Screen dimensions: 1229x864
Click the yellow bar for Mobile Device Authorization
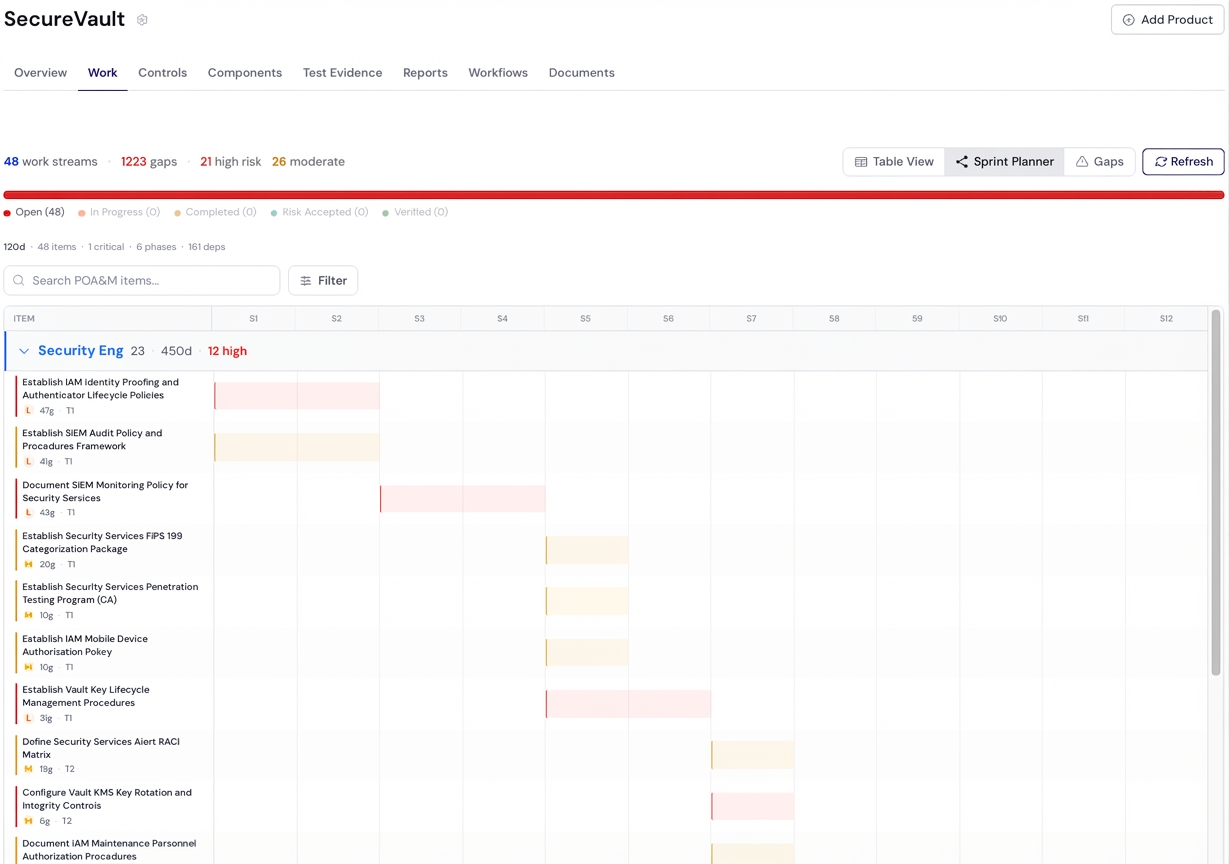pyautogui.click(x=587, y=653)
